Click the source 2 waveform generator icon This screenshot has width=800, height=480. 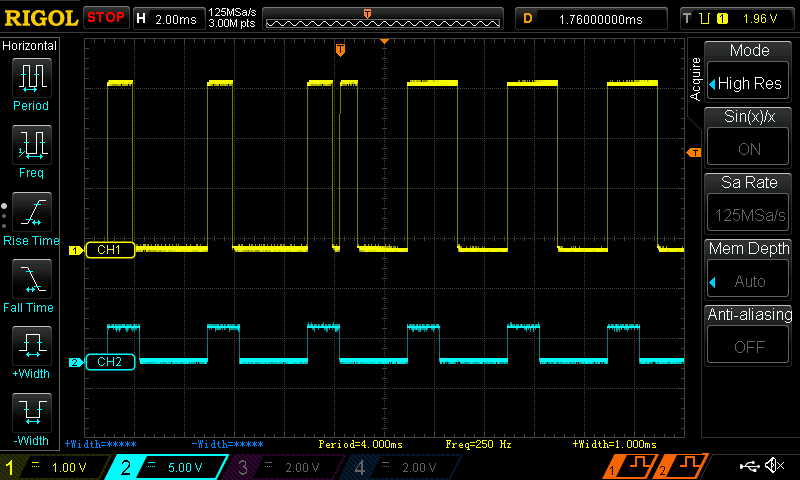(x=681, y=466)
